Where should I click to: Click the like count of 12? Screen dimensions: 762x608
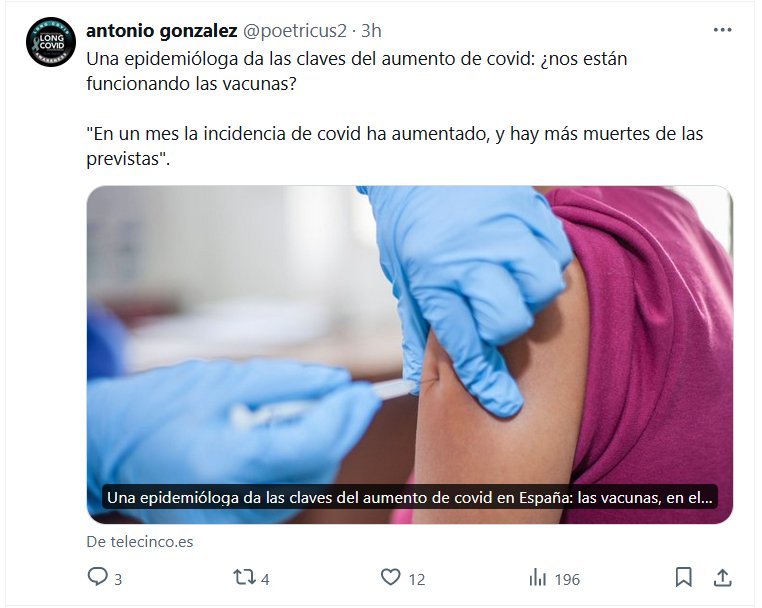(x=417, y=579)
